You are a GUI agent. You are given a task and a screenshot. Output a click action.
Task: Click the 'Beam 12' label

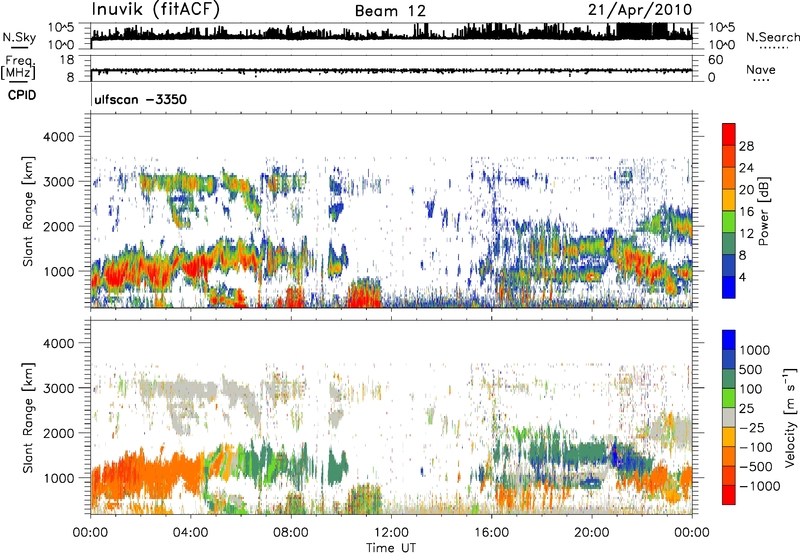click(x=390, y=11)
